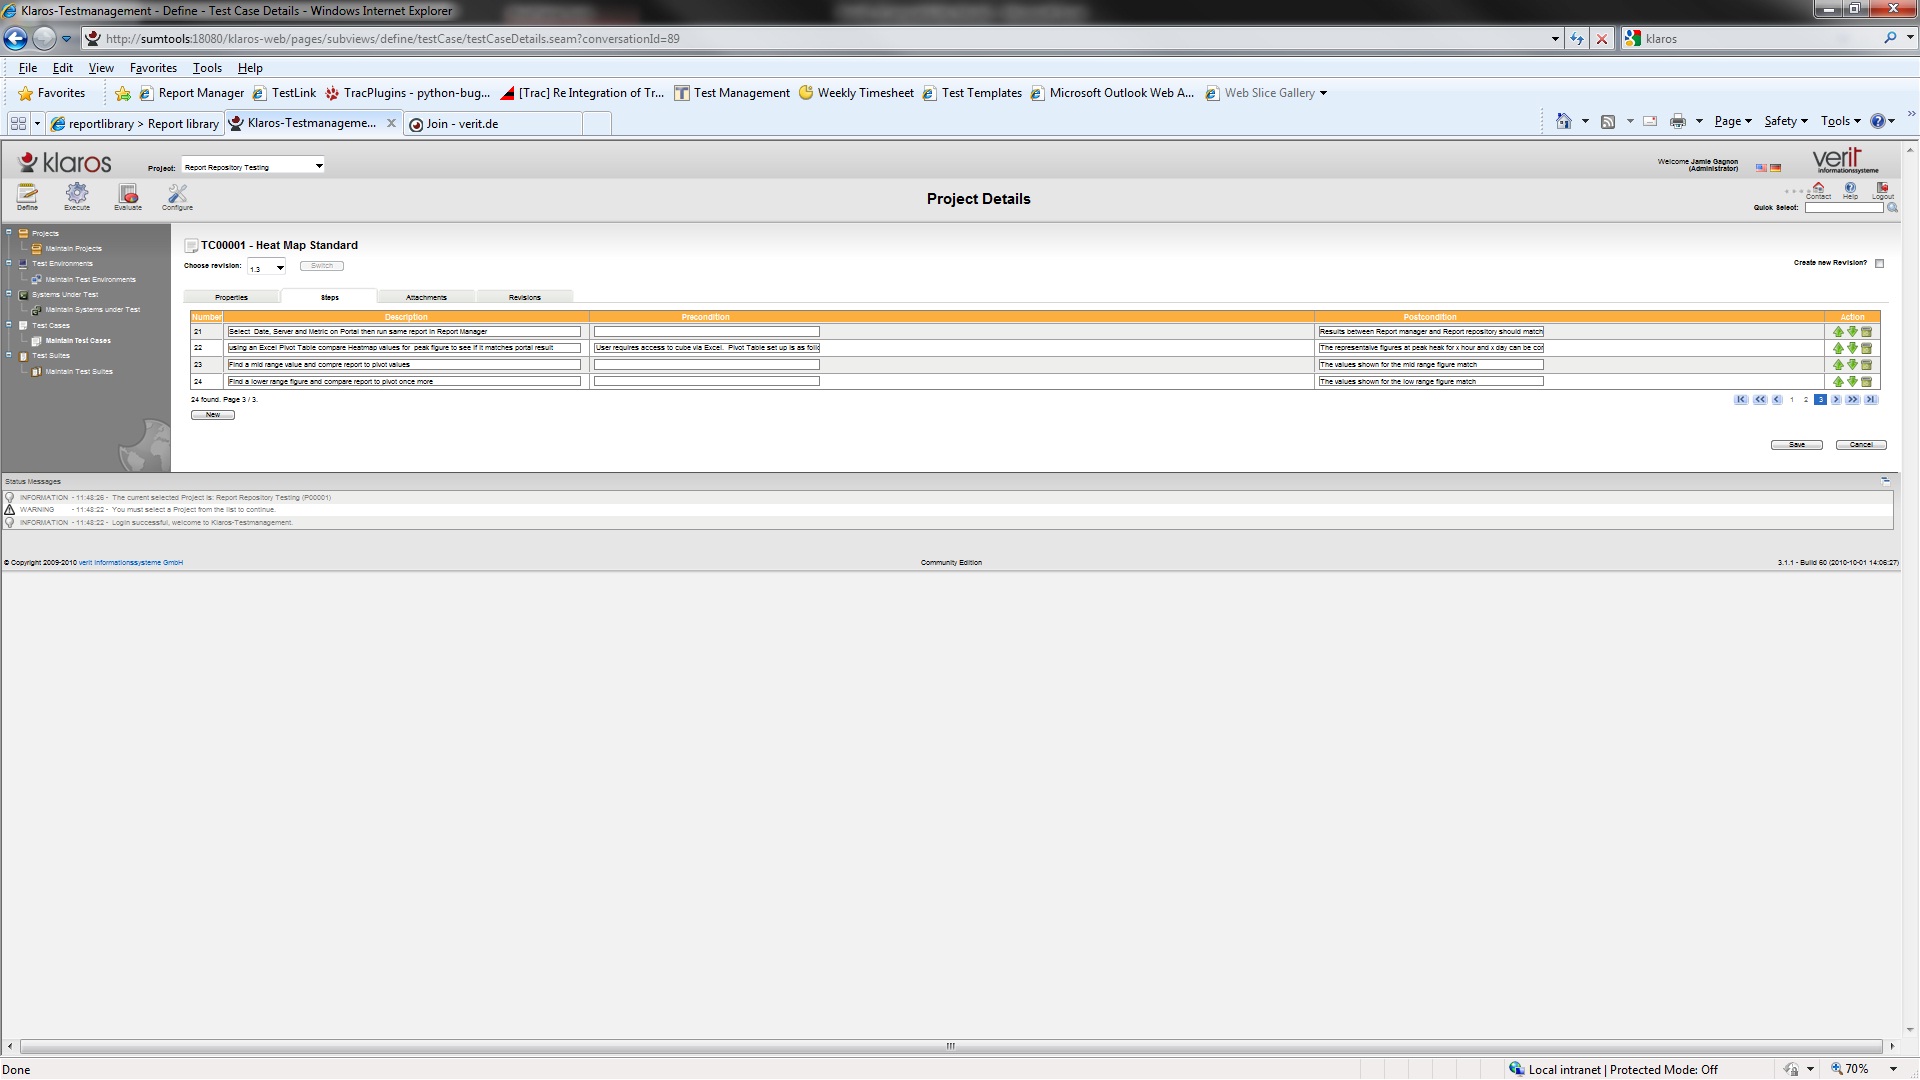This screenshot has width=1920, height=1080.
Task: Move step 22 down with green arrow
Action: pos(1852,348)
